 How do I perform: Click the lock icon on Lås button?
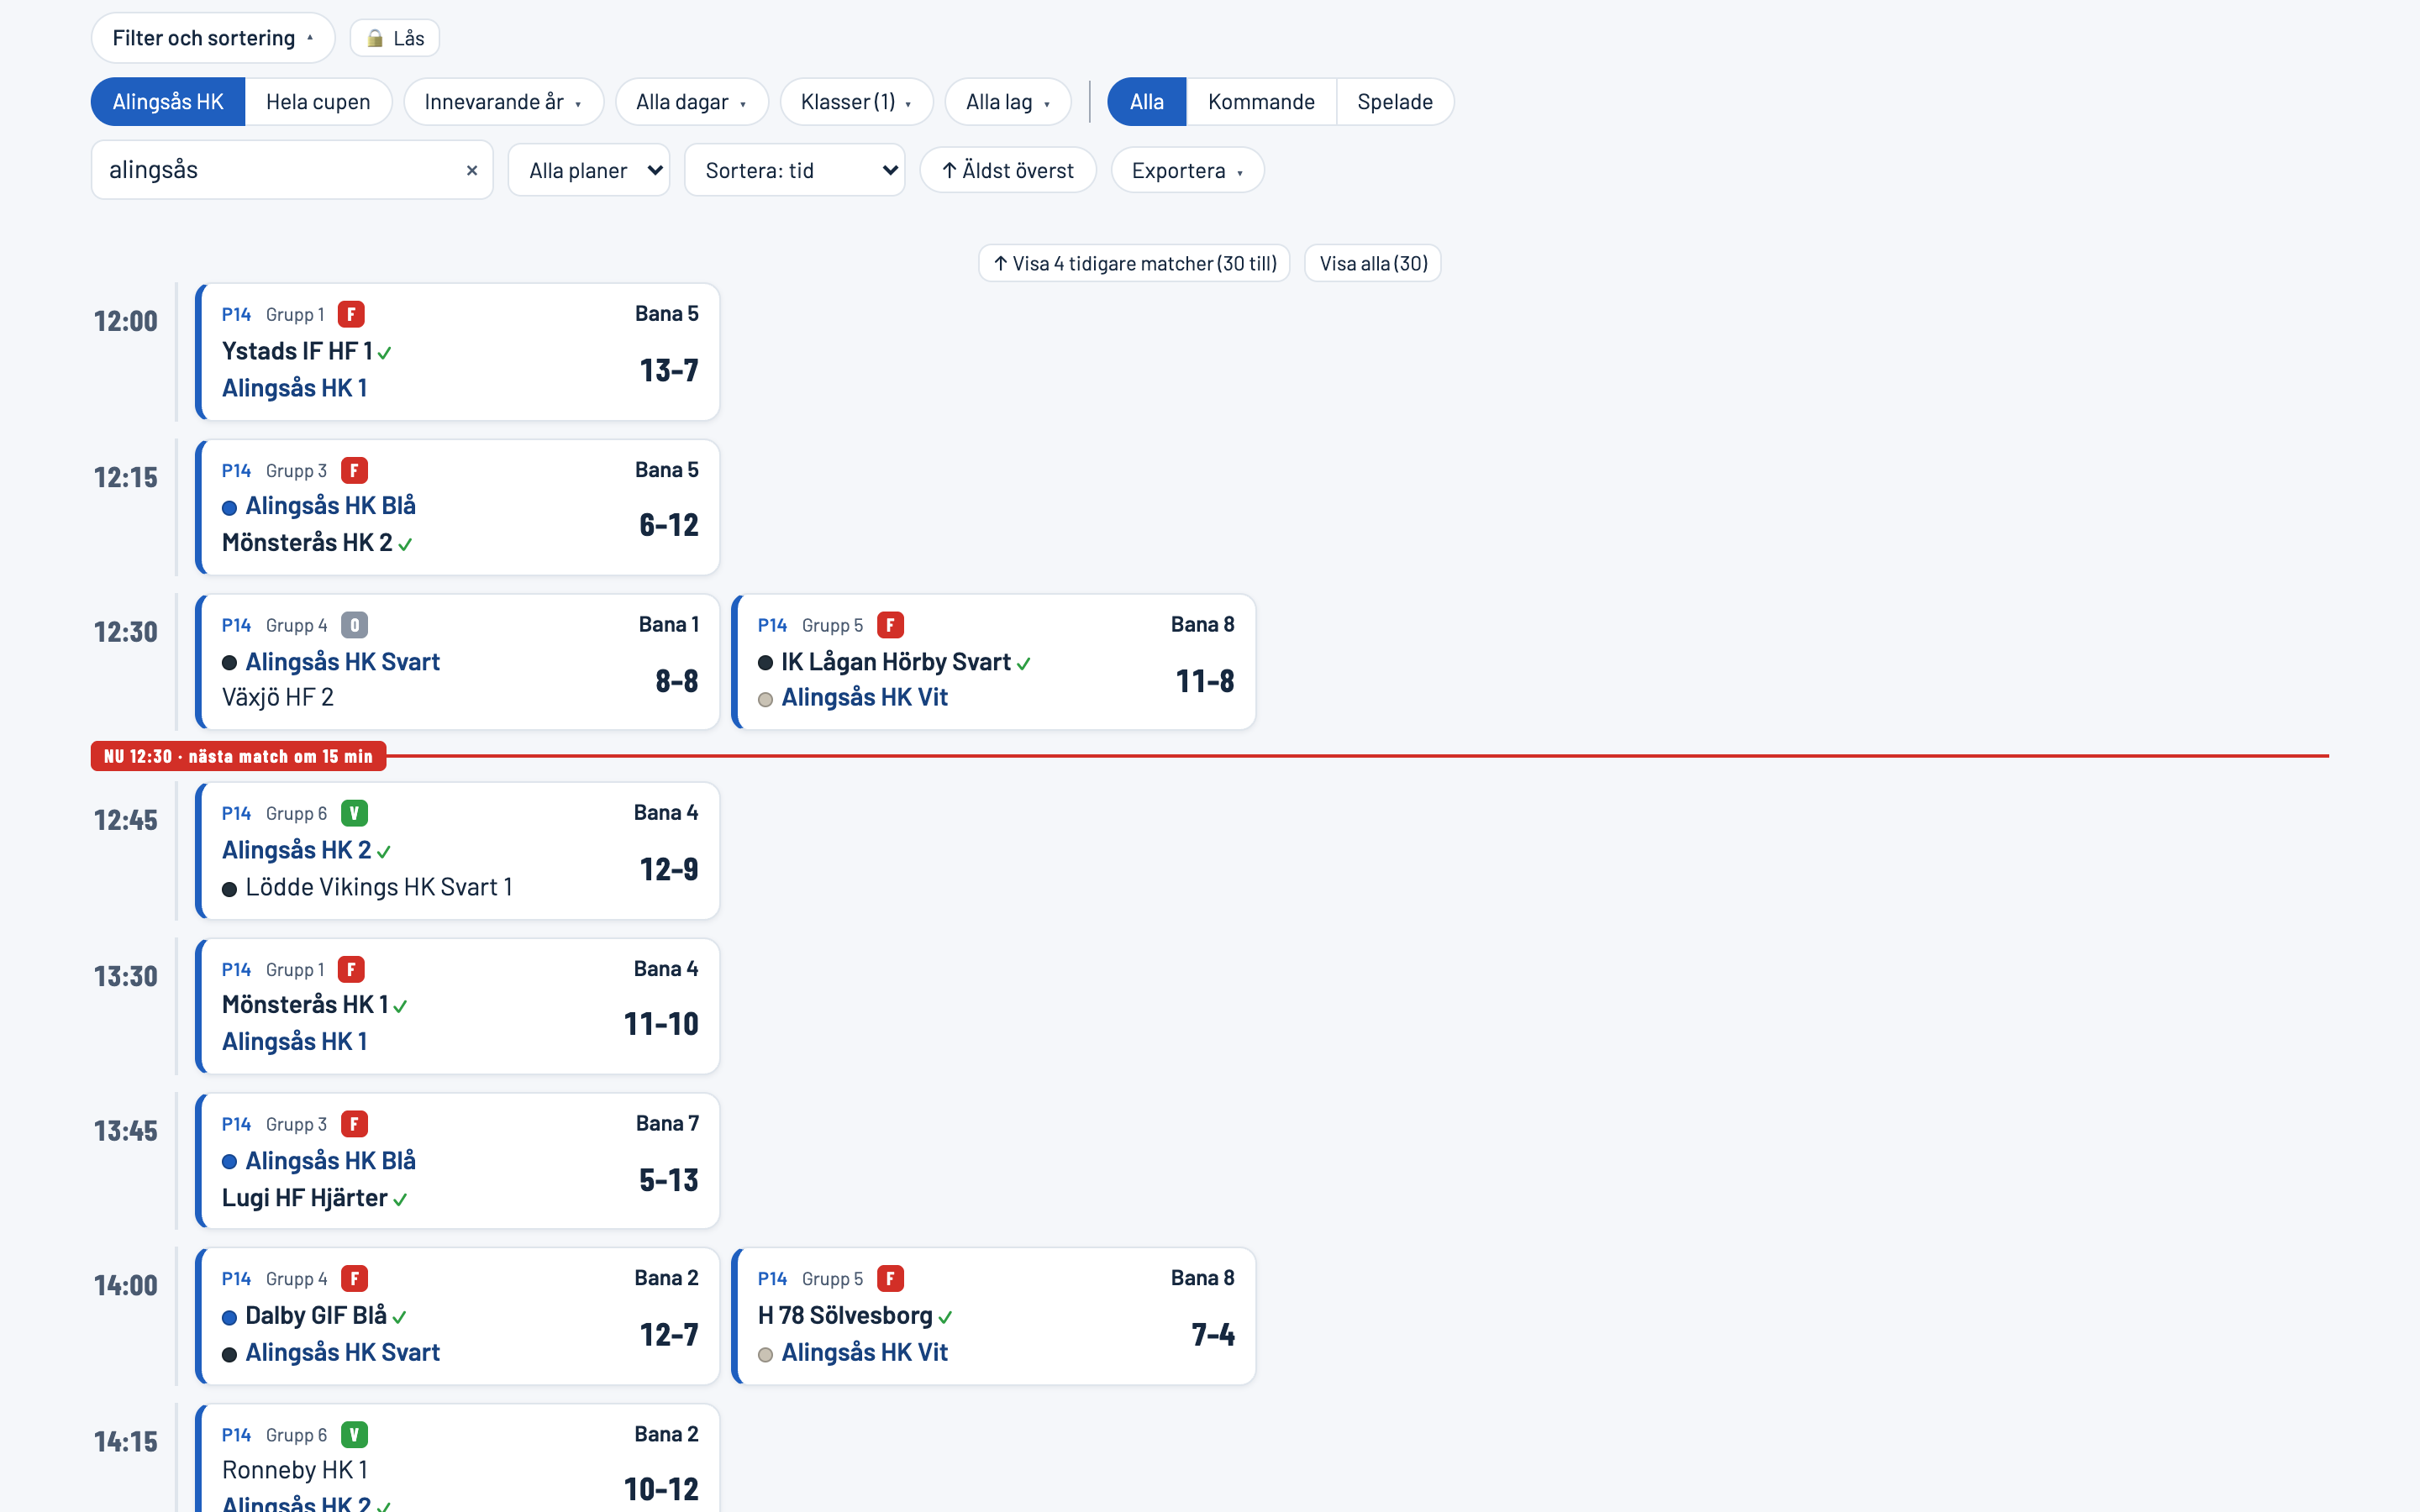[375, 39]
